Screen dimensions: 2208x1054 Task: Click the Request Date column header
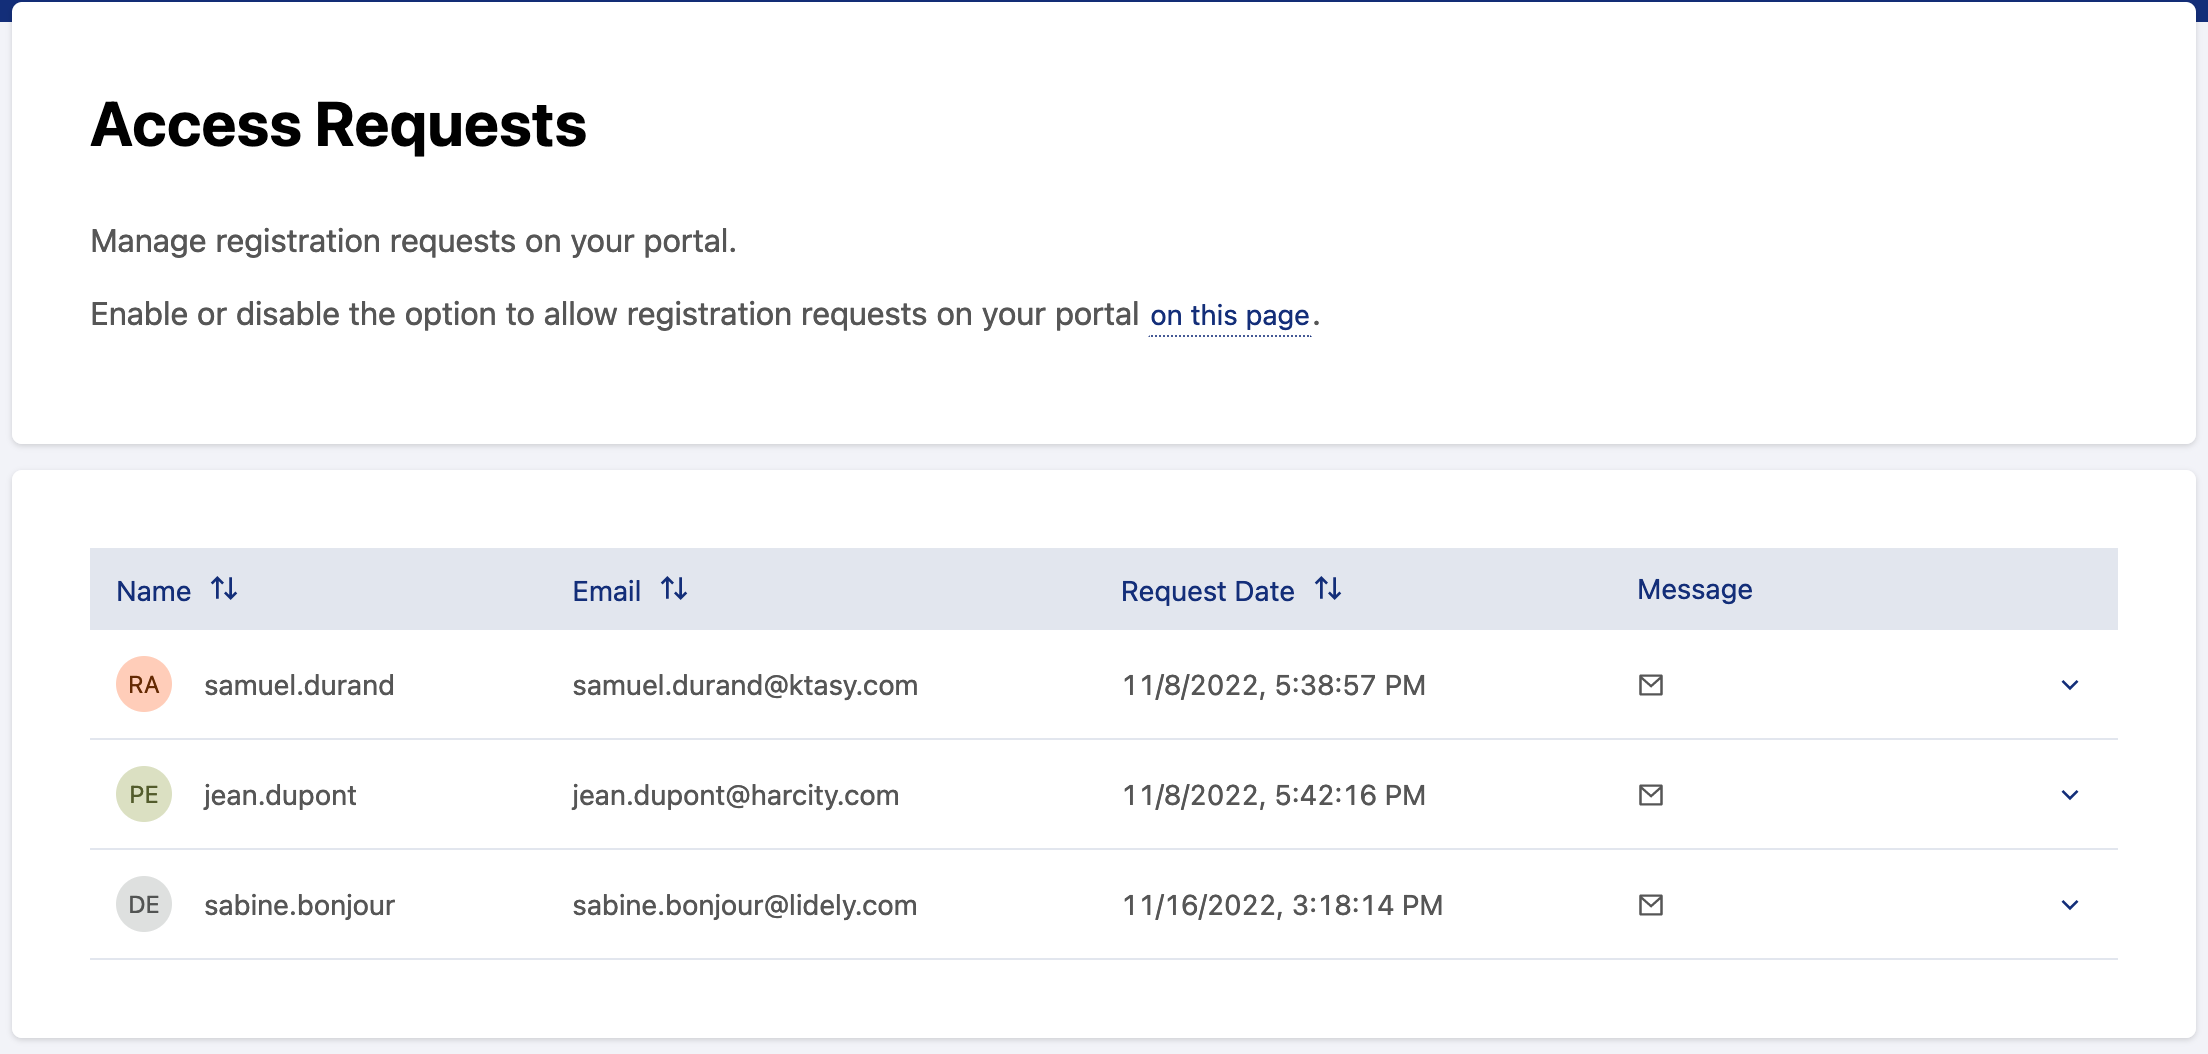pyautogui.click(x=1207, y=591)
